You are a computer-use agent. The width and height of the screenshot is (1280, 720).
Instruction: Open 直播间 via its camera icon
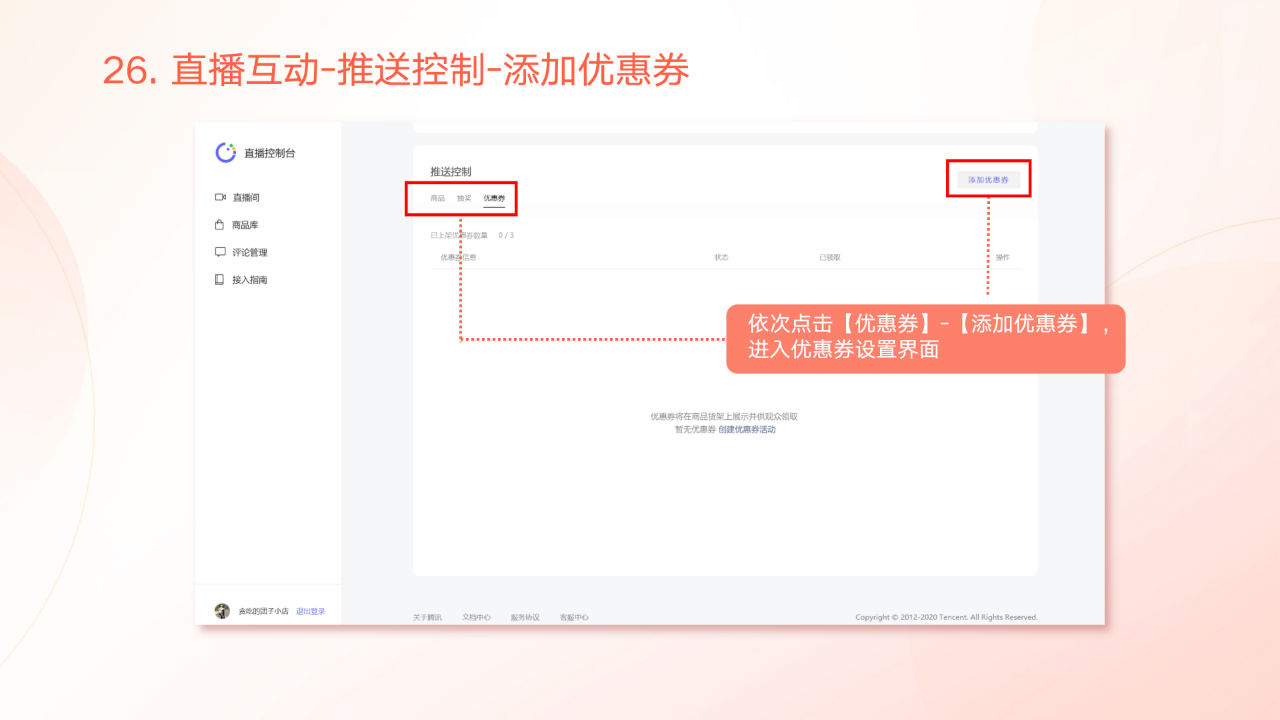[x=220, y=197]
